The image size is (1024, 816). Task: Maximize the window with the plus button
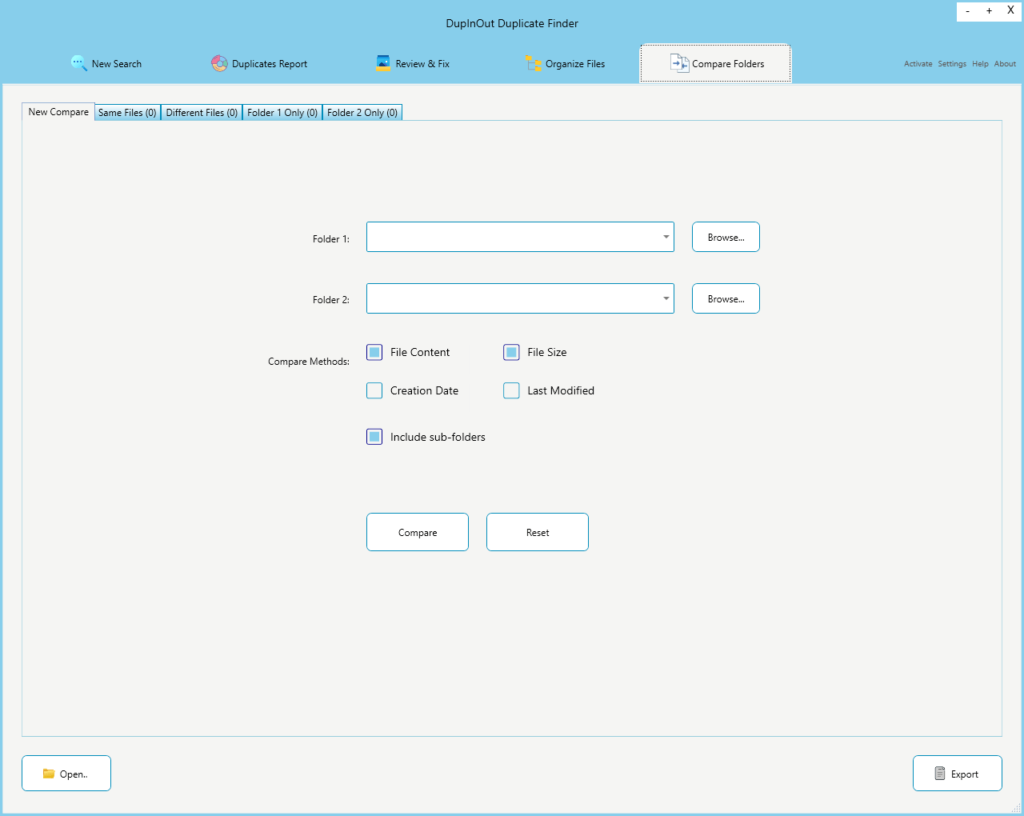click(x=989, y=11)
